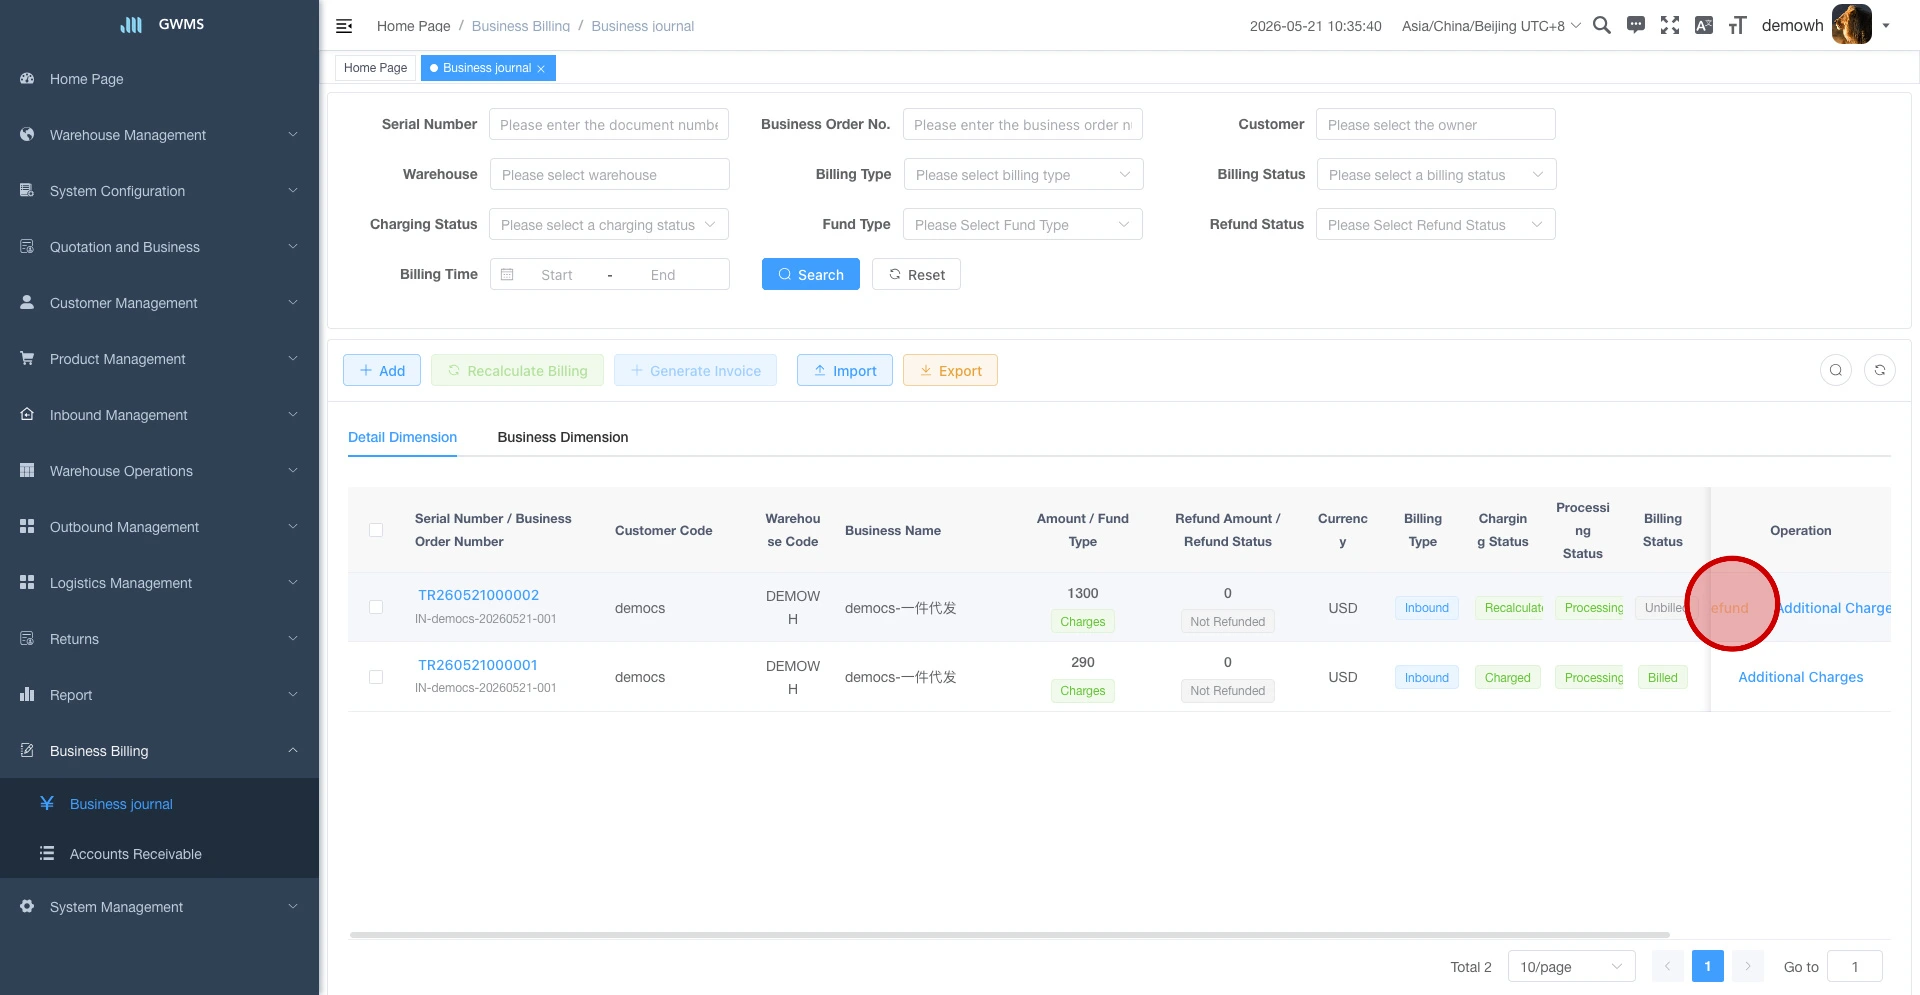Switch to the Detail Dimension tab
The width and height of the screenshot is (1920, 995).
pos(402,437)
